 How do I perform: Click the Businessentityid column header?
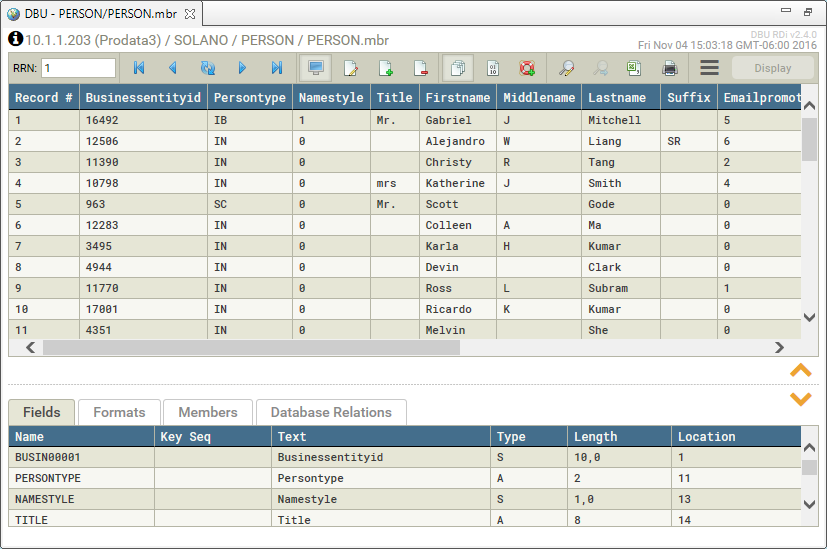point(143,98)
